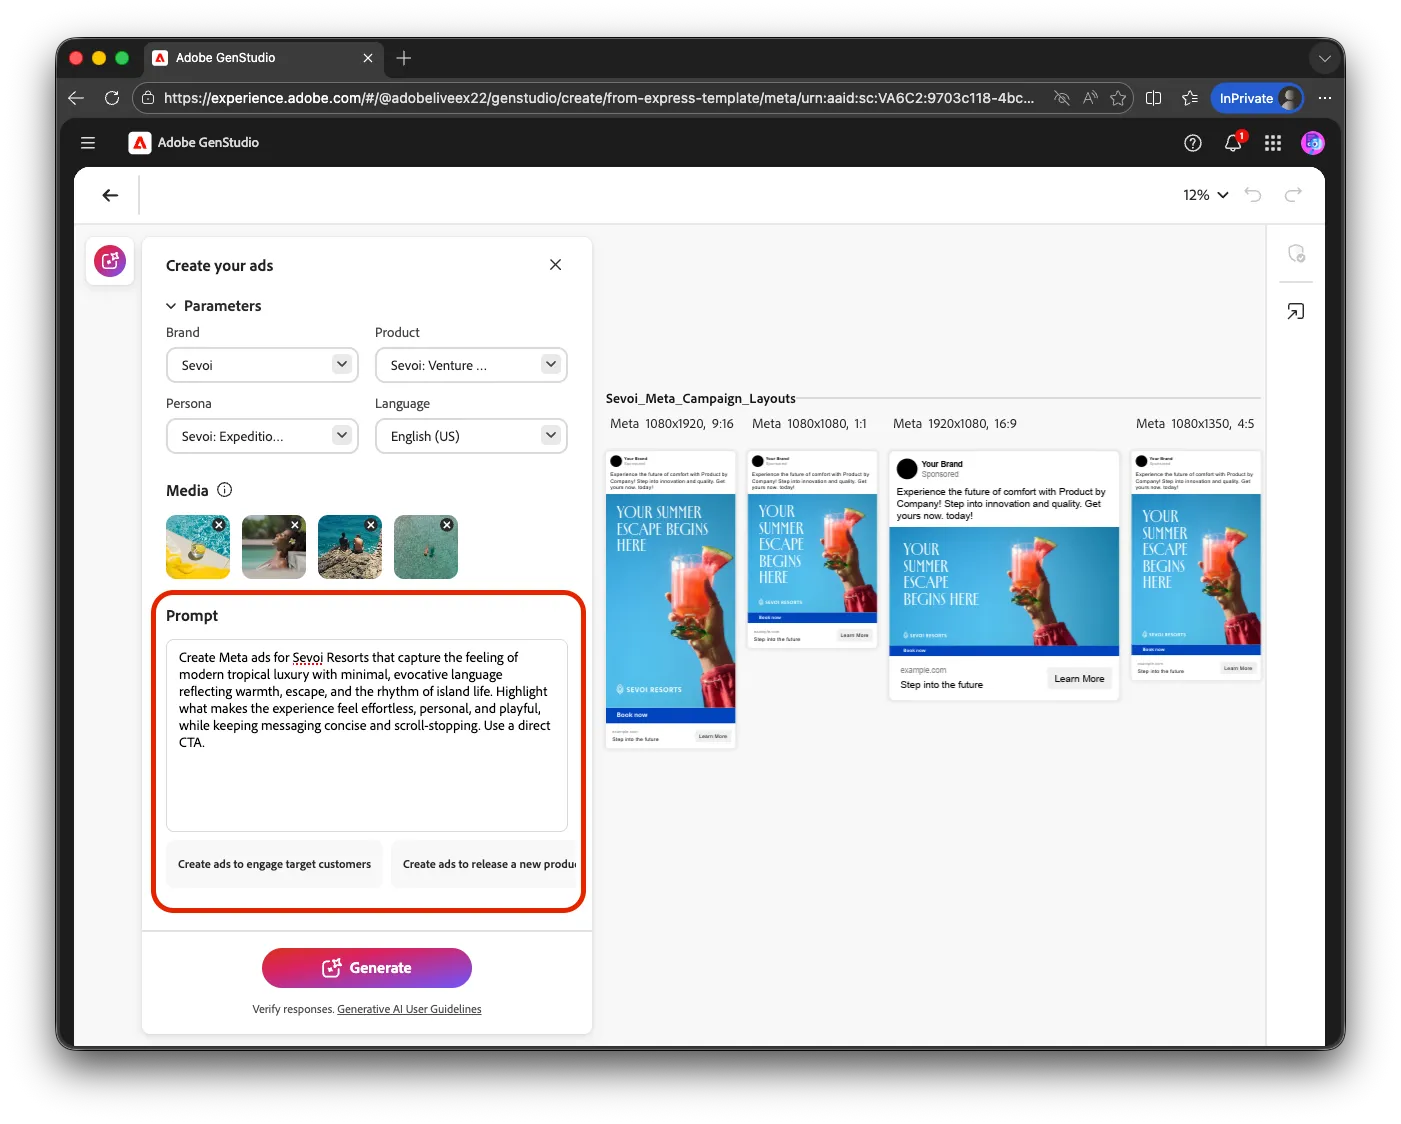The height and width of the screenshot is (1124, 1401).
Task: Remove the second media image of woman
Action: 295,525
